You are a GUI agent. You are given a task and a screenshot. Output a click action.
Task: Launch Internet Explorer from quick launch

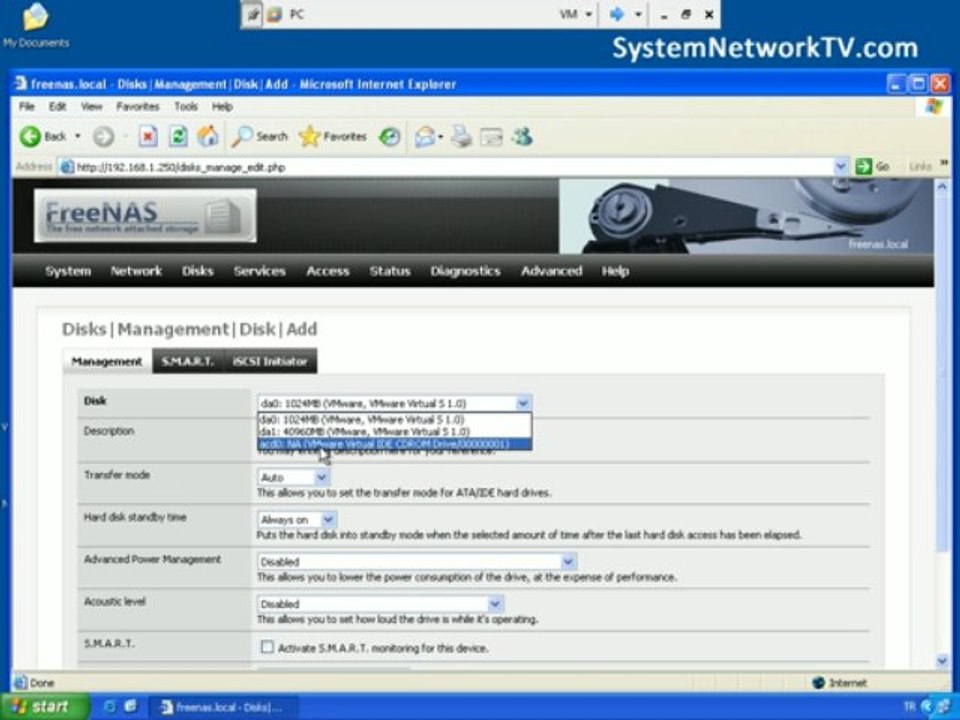pos(110,706)
